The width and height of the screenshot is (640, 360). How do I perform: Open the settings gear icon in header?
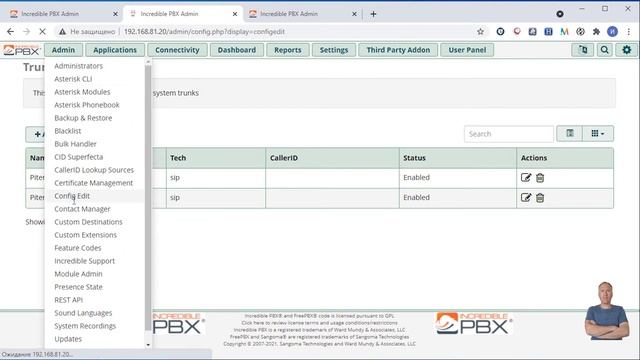point(627,50)
